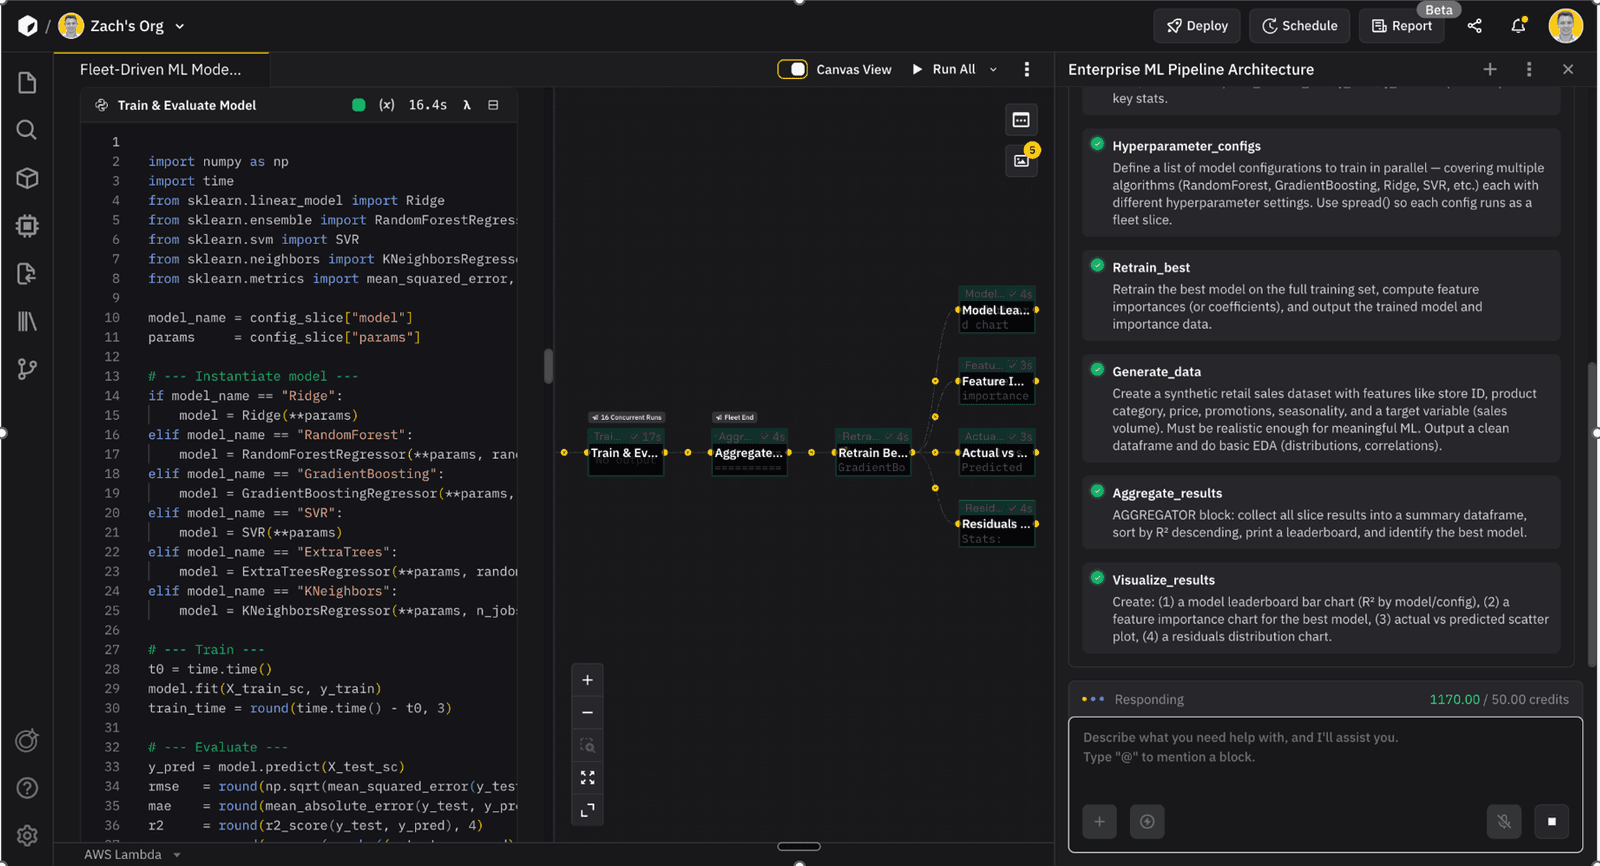Image resolution: width=1600 pixels, height=866 pixels.
Task: Open the notebook three-dot menu
Action: click(1026, 69)
